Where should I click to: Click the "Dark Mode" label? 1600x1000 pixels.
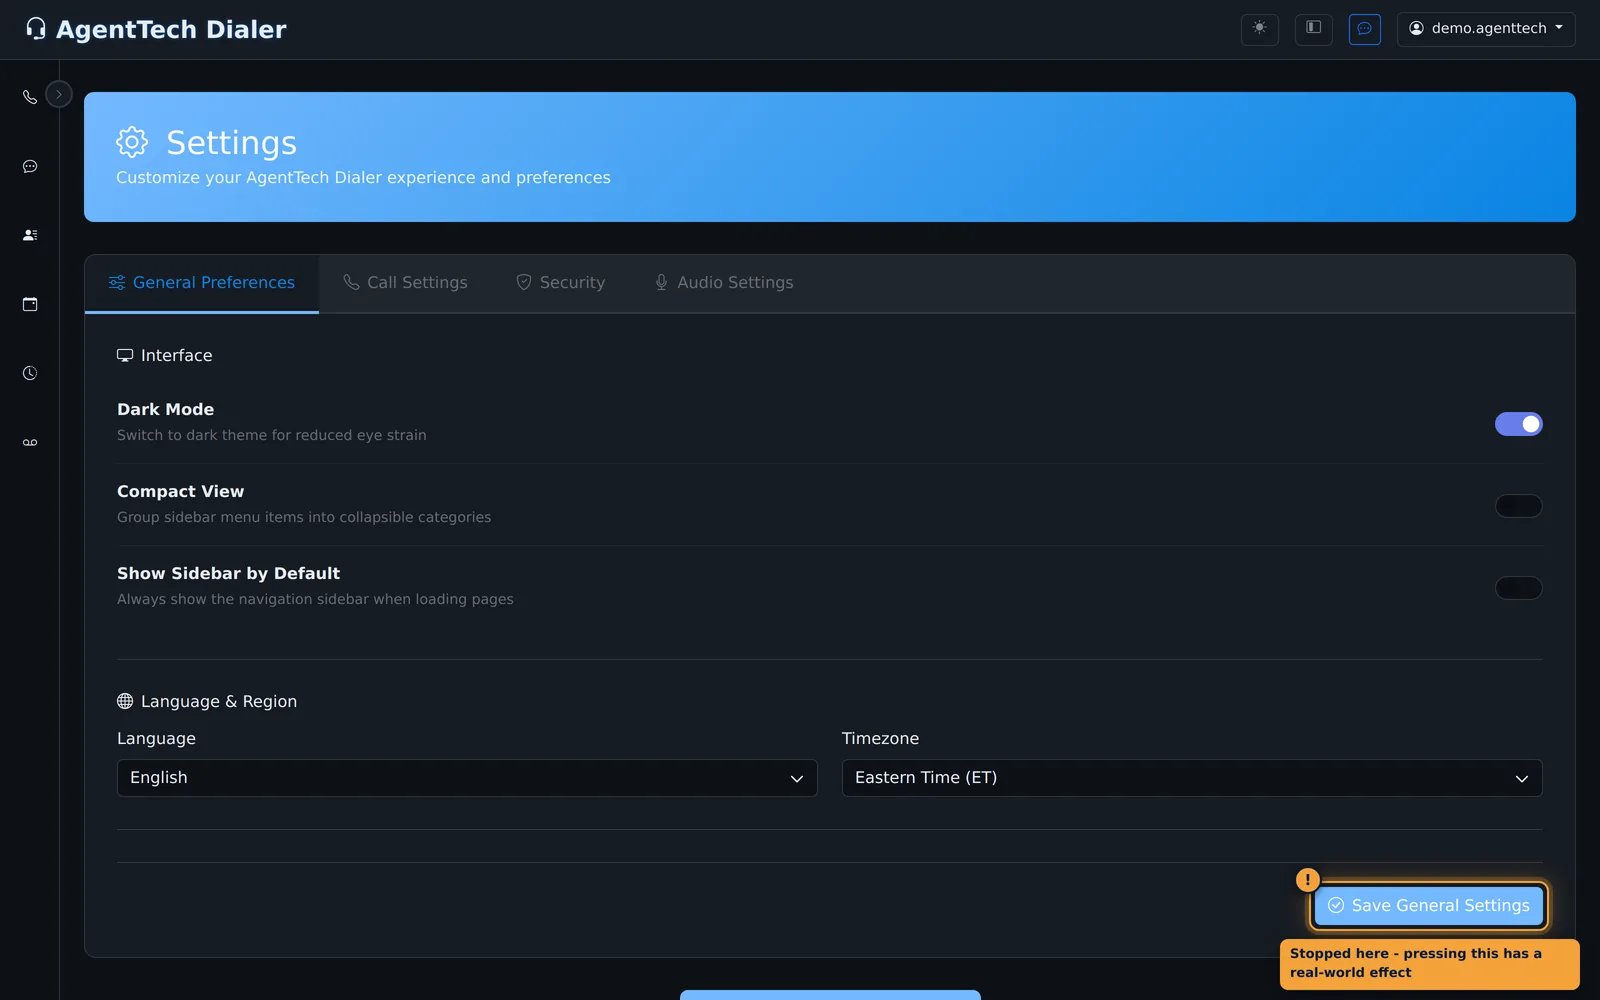point(165,409)
